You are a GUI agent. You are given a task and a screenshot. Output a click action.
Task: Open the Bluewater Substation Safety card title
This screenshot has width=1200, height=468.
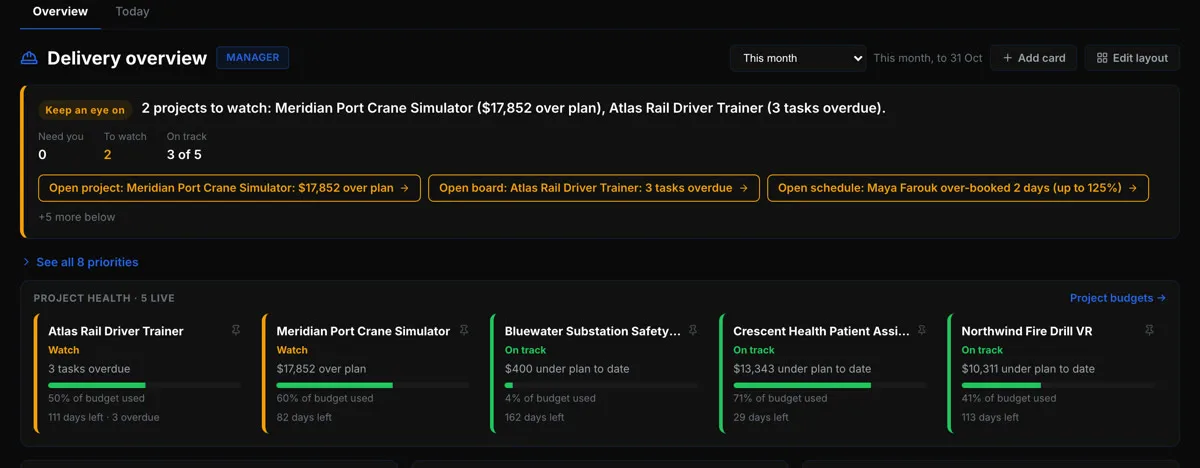point(593,331)
